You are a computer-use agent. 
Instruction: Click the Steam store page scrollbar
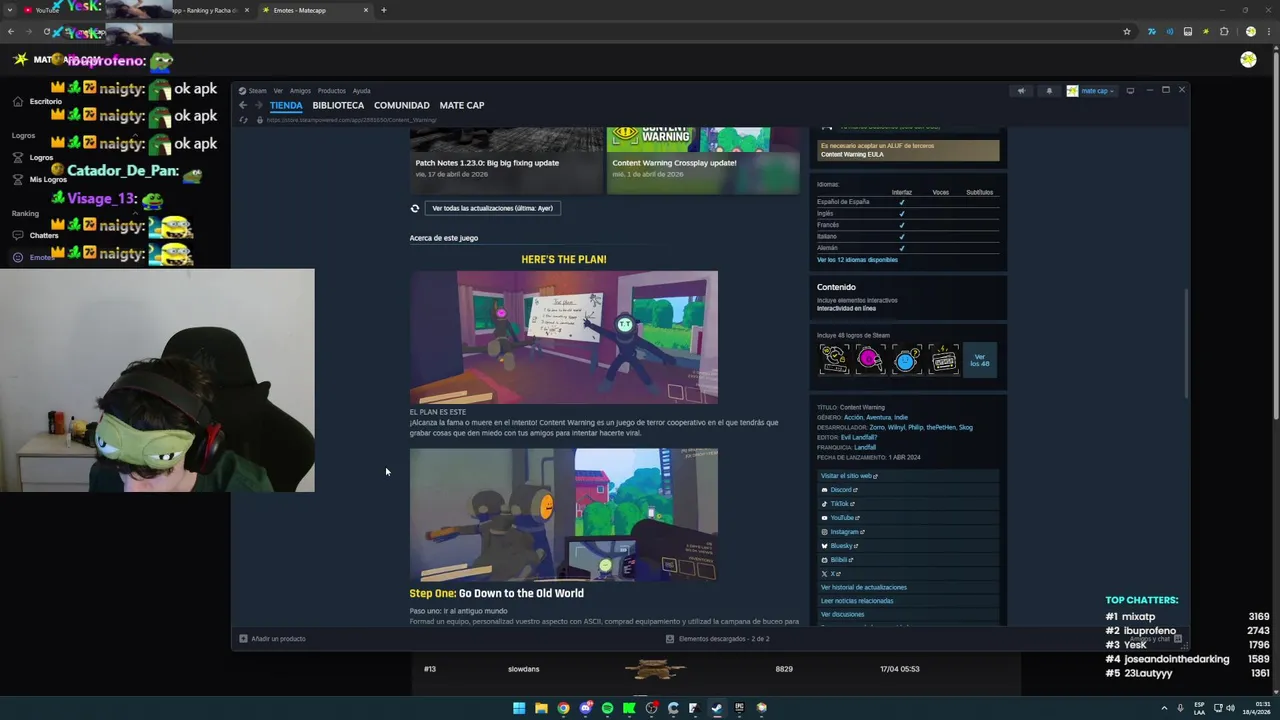click(1186, 342)
